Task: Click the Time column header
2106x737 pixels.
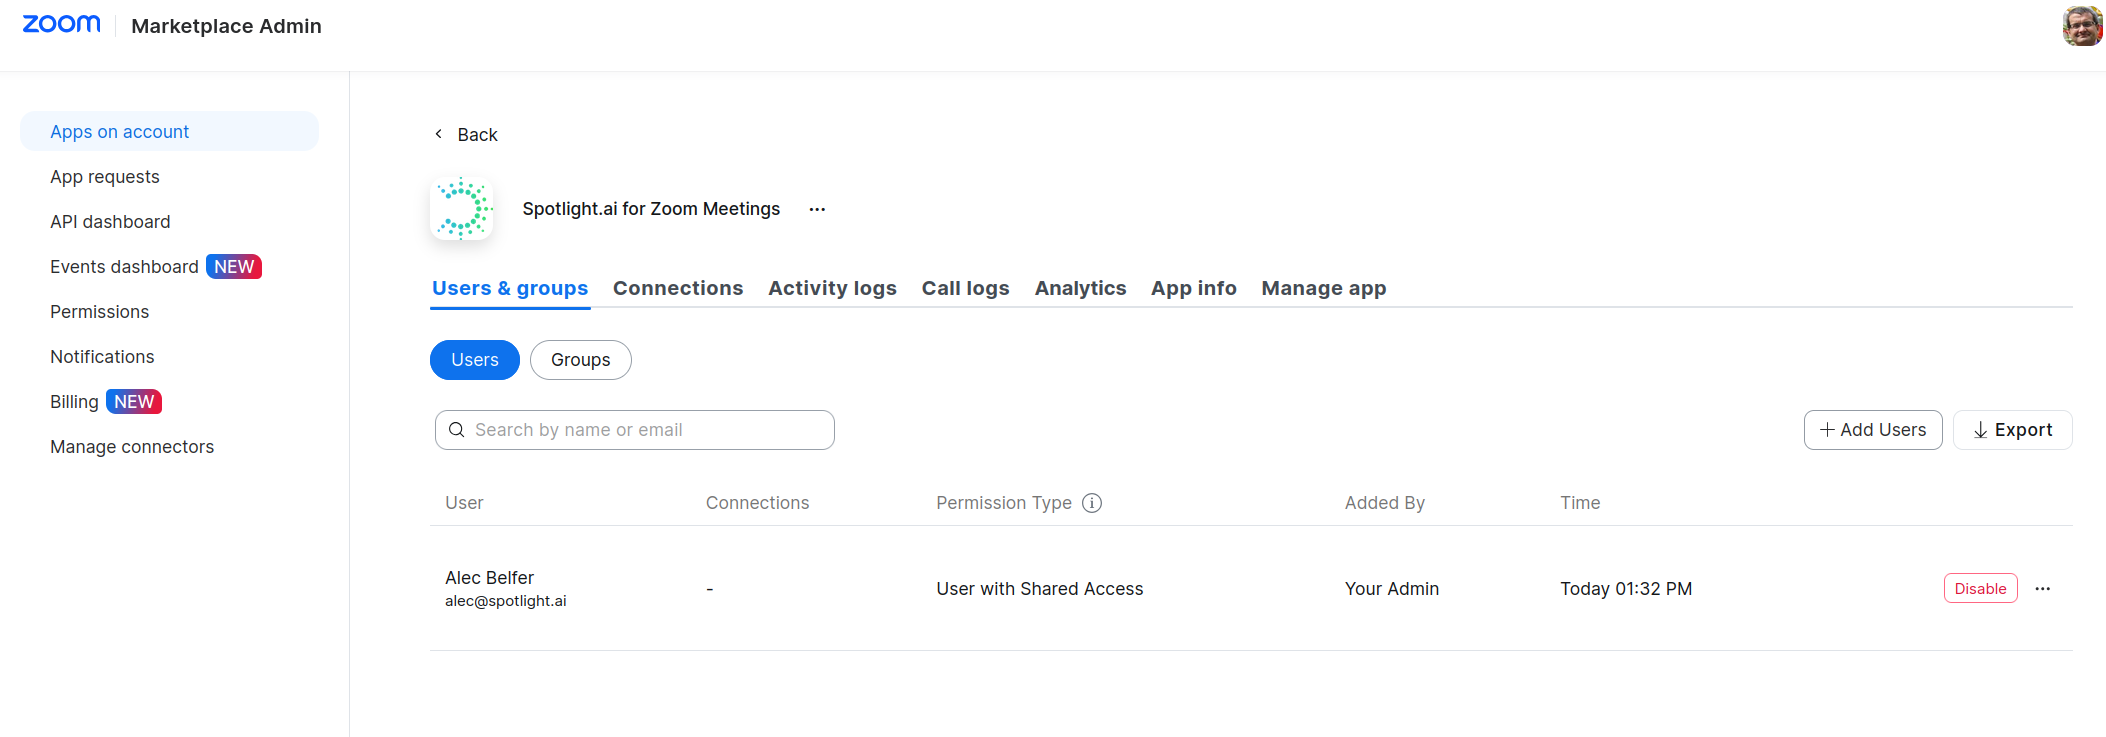Action: pyautogui.click(x=1580, y=503)
